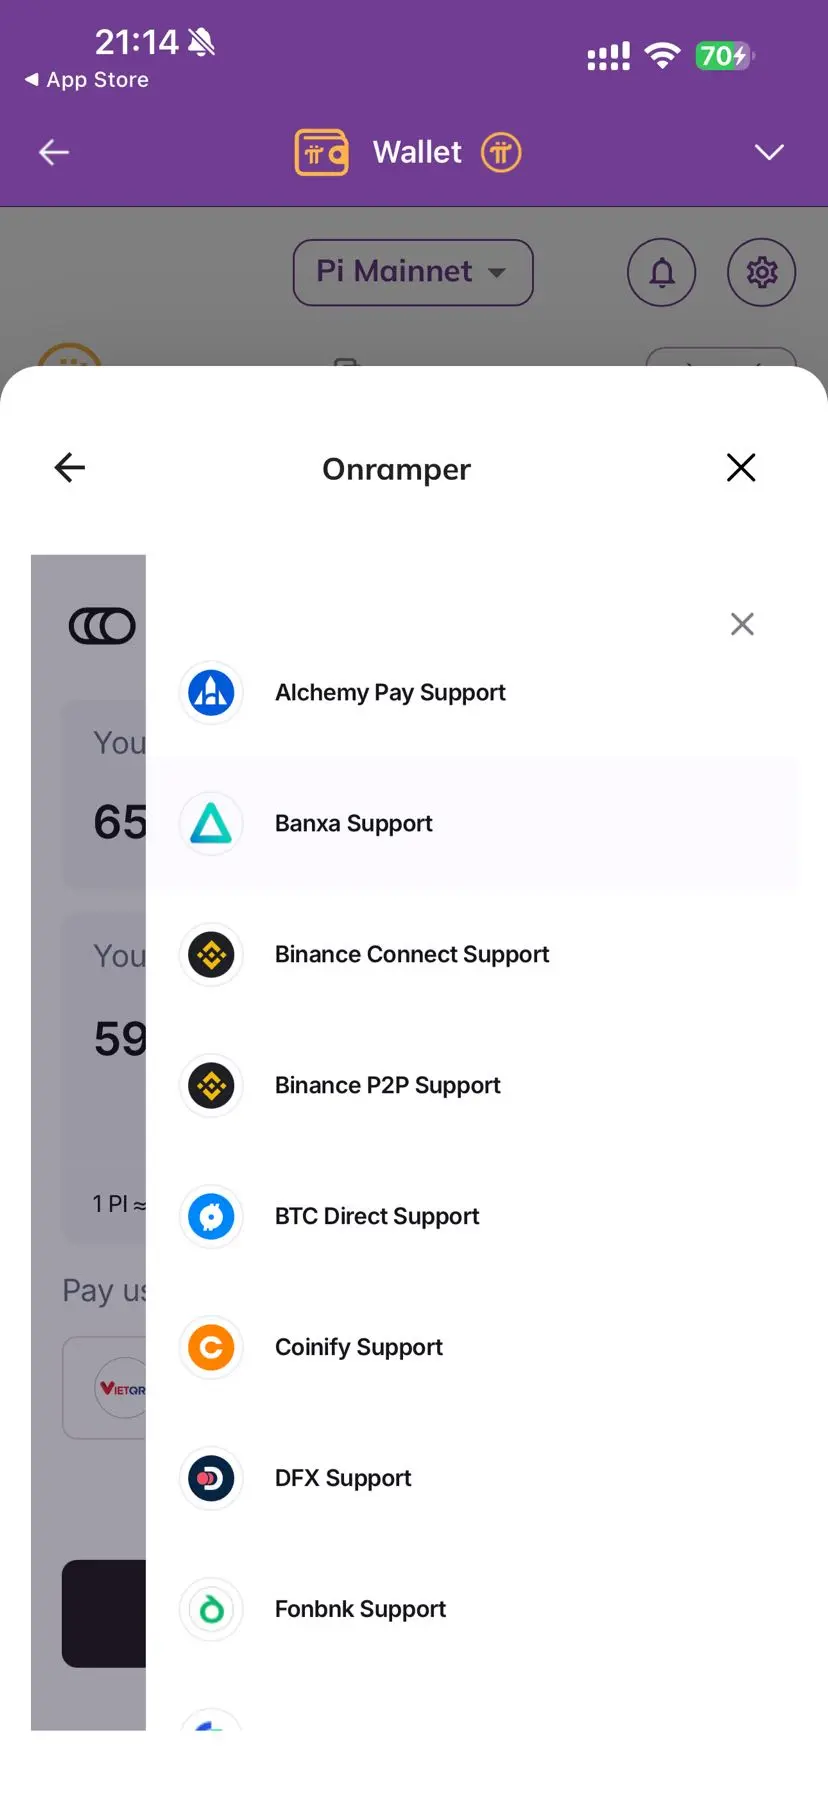
Task: Return to App Store from status bar
Action: point(87,80)
